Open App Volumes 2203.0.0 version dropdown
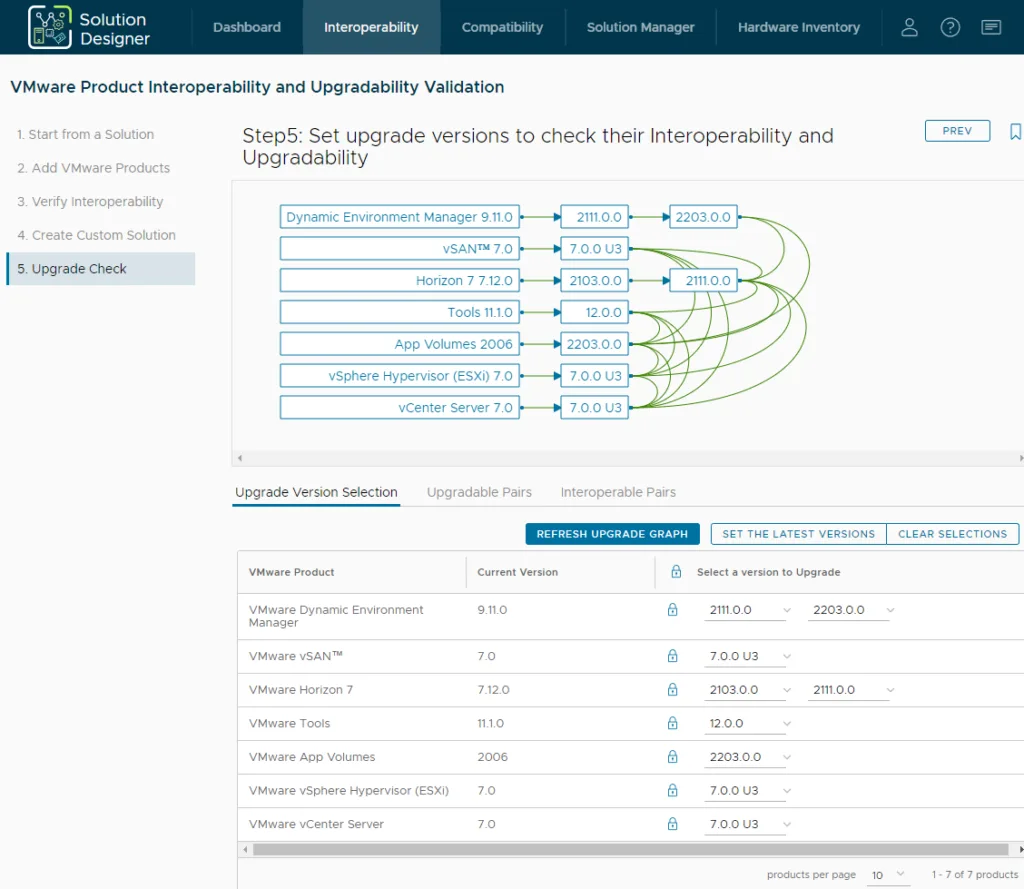This screenshot has width=1024, height=889. [x=748, y=757]
